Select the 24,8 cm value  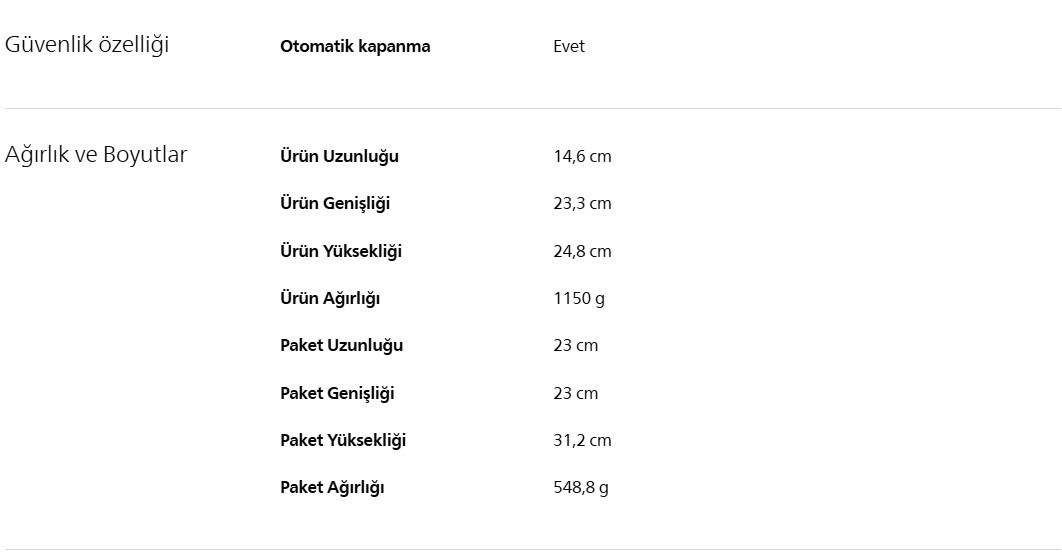582,251
